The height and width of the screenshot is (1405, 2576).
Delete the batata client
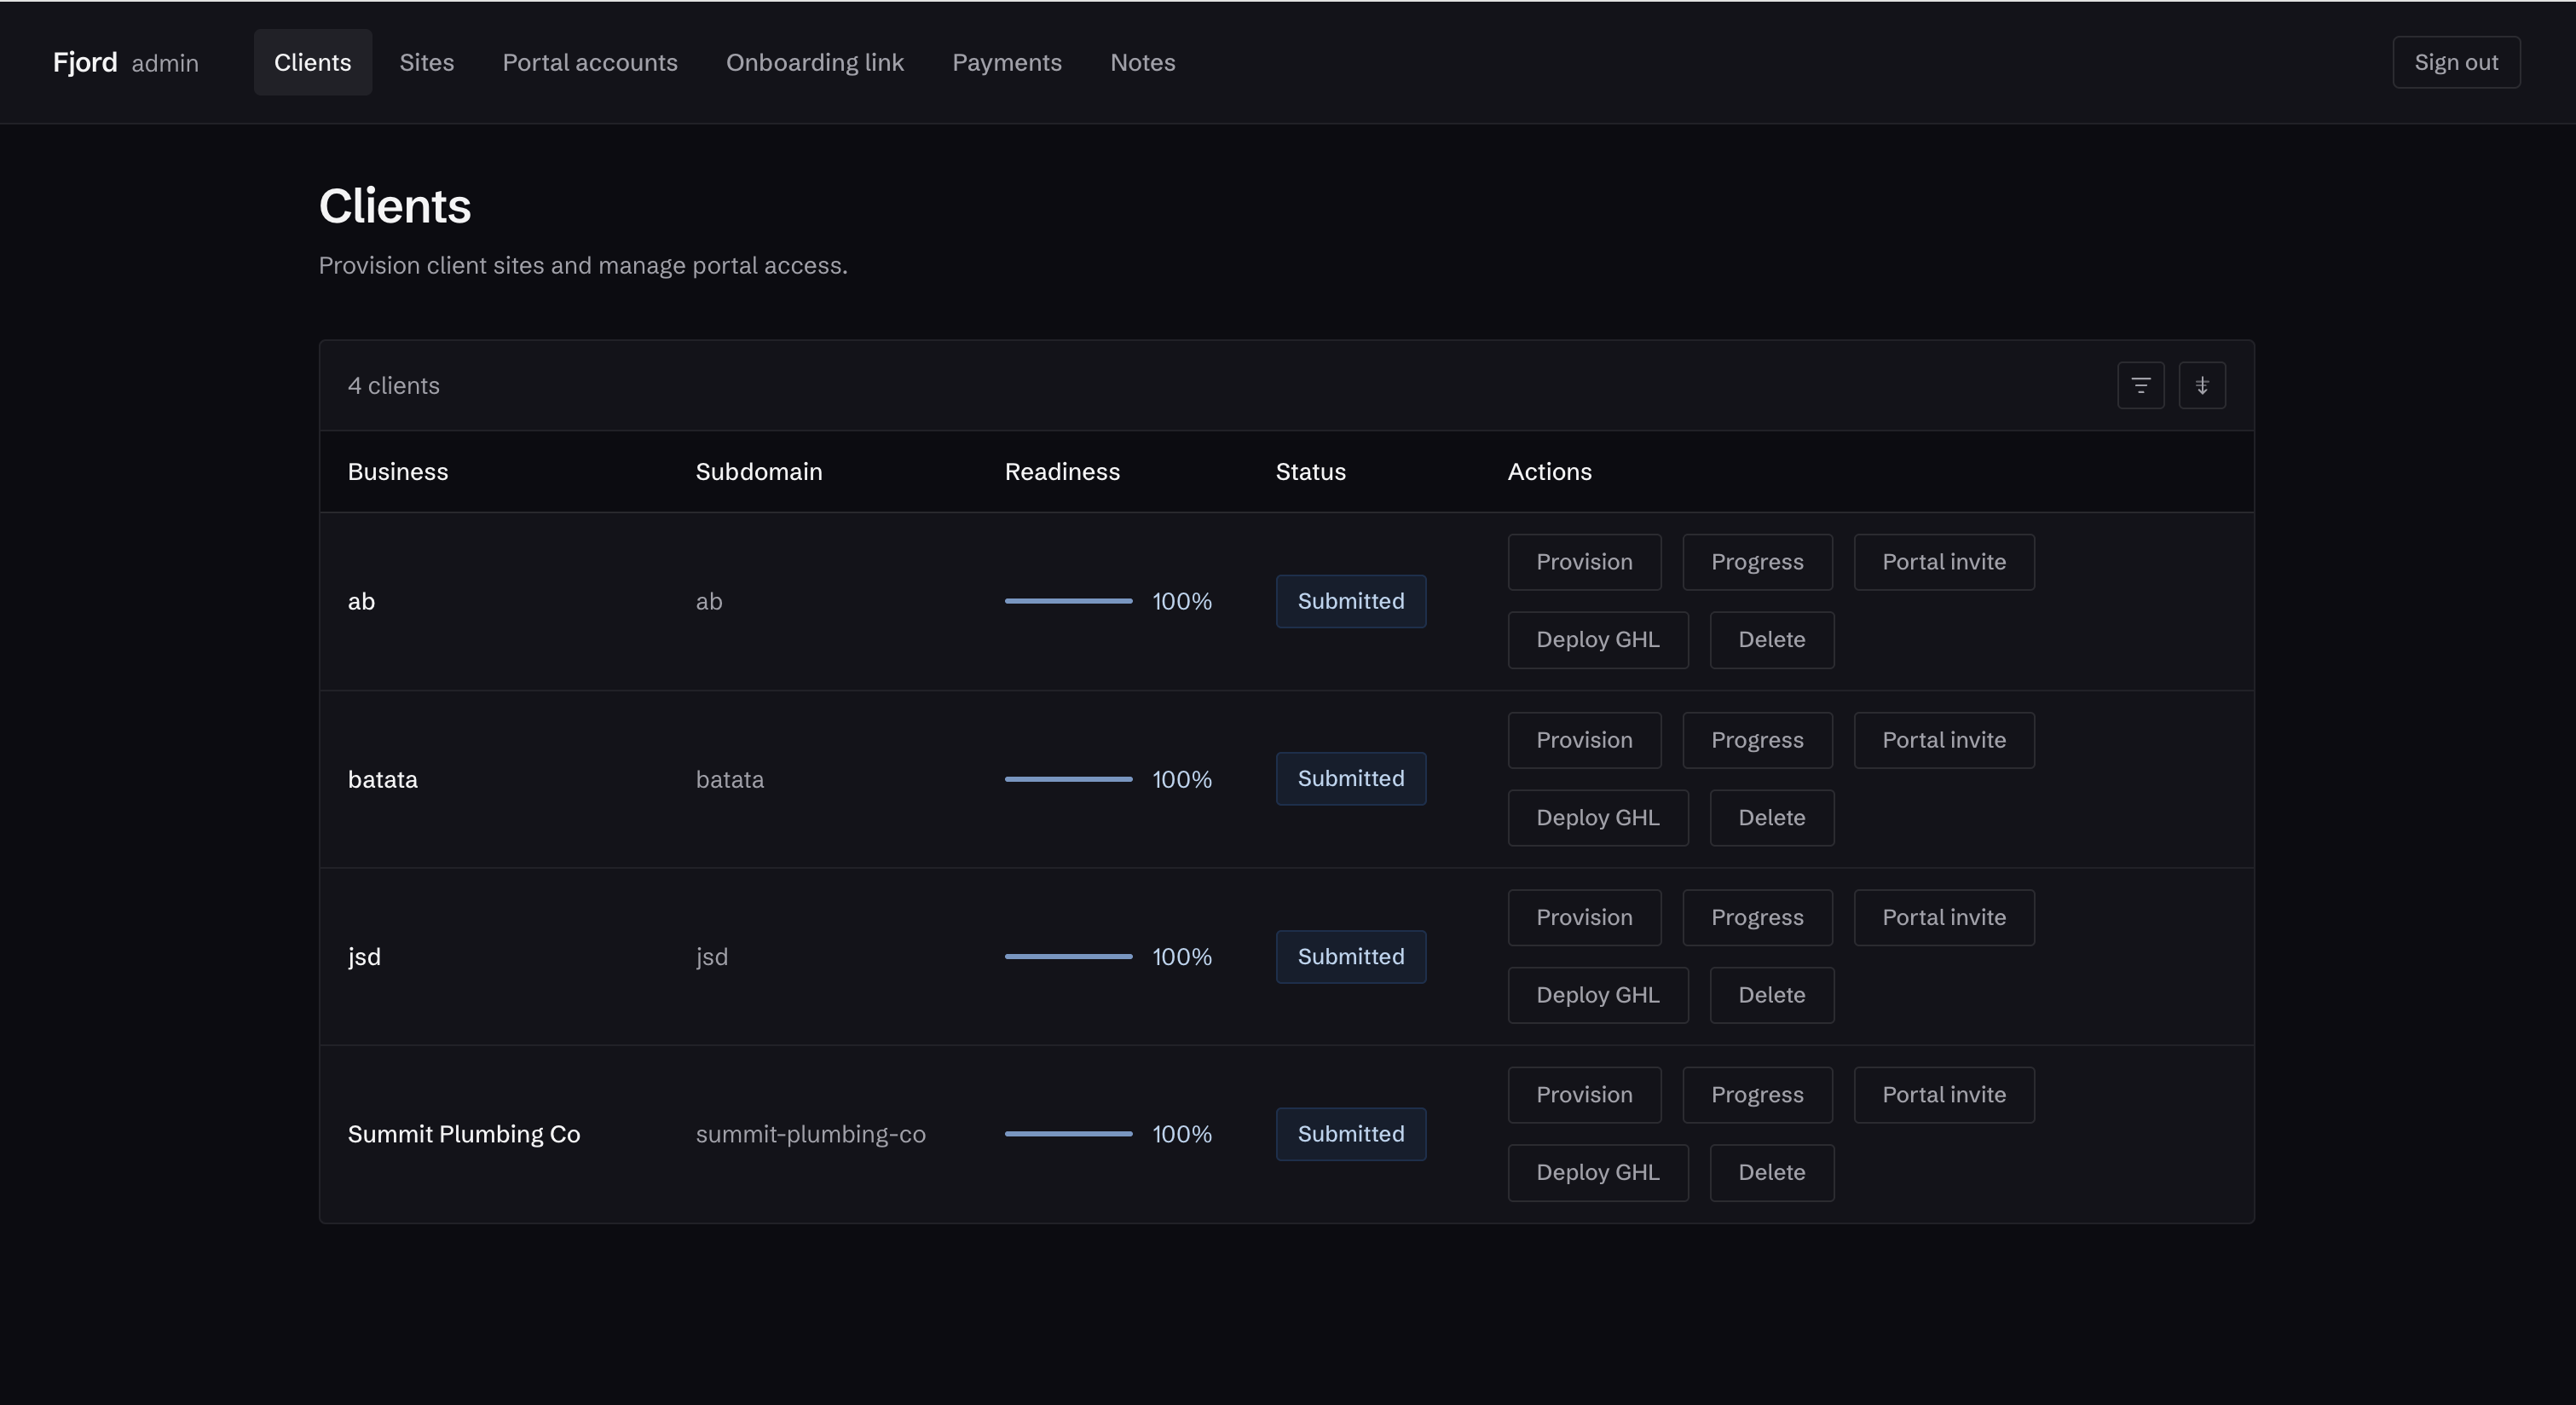[x=1772, y=818]
